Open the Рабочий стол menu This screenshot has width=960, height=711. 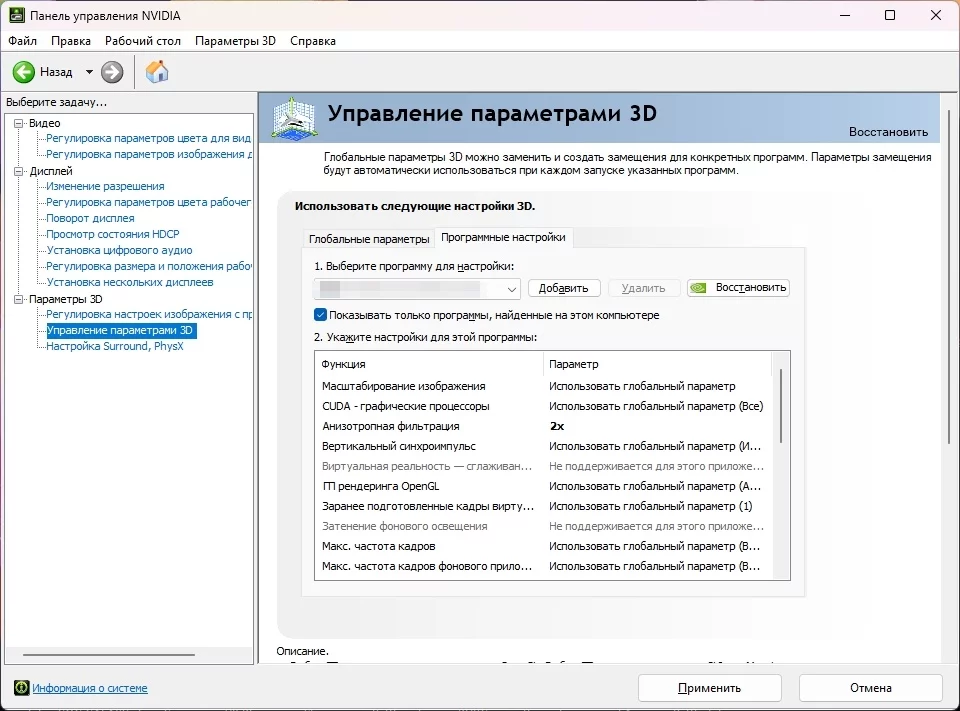coord(143,41)
